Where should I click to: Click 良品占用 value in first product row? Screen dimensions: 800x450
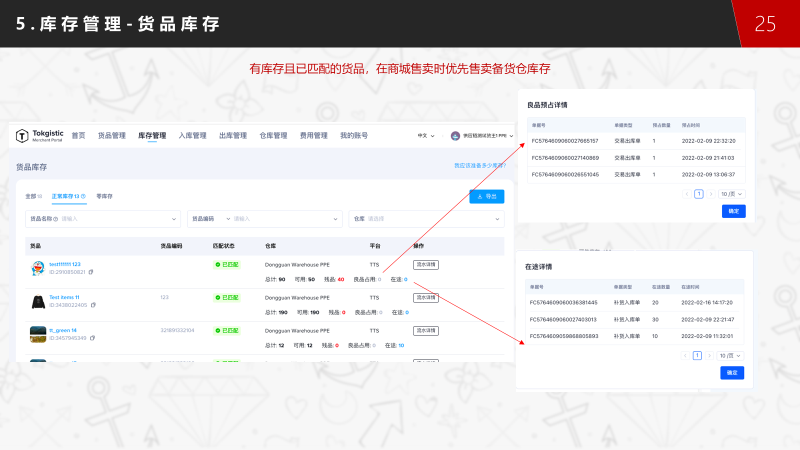point(380,280)
